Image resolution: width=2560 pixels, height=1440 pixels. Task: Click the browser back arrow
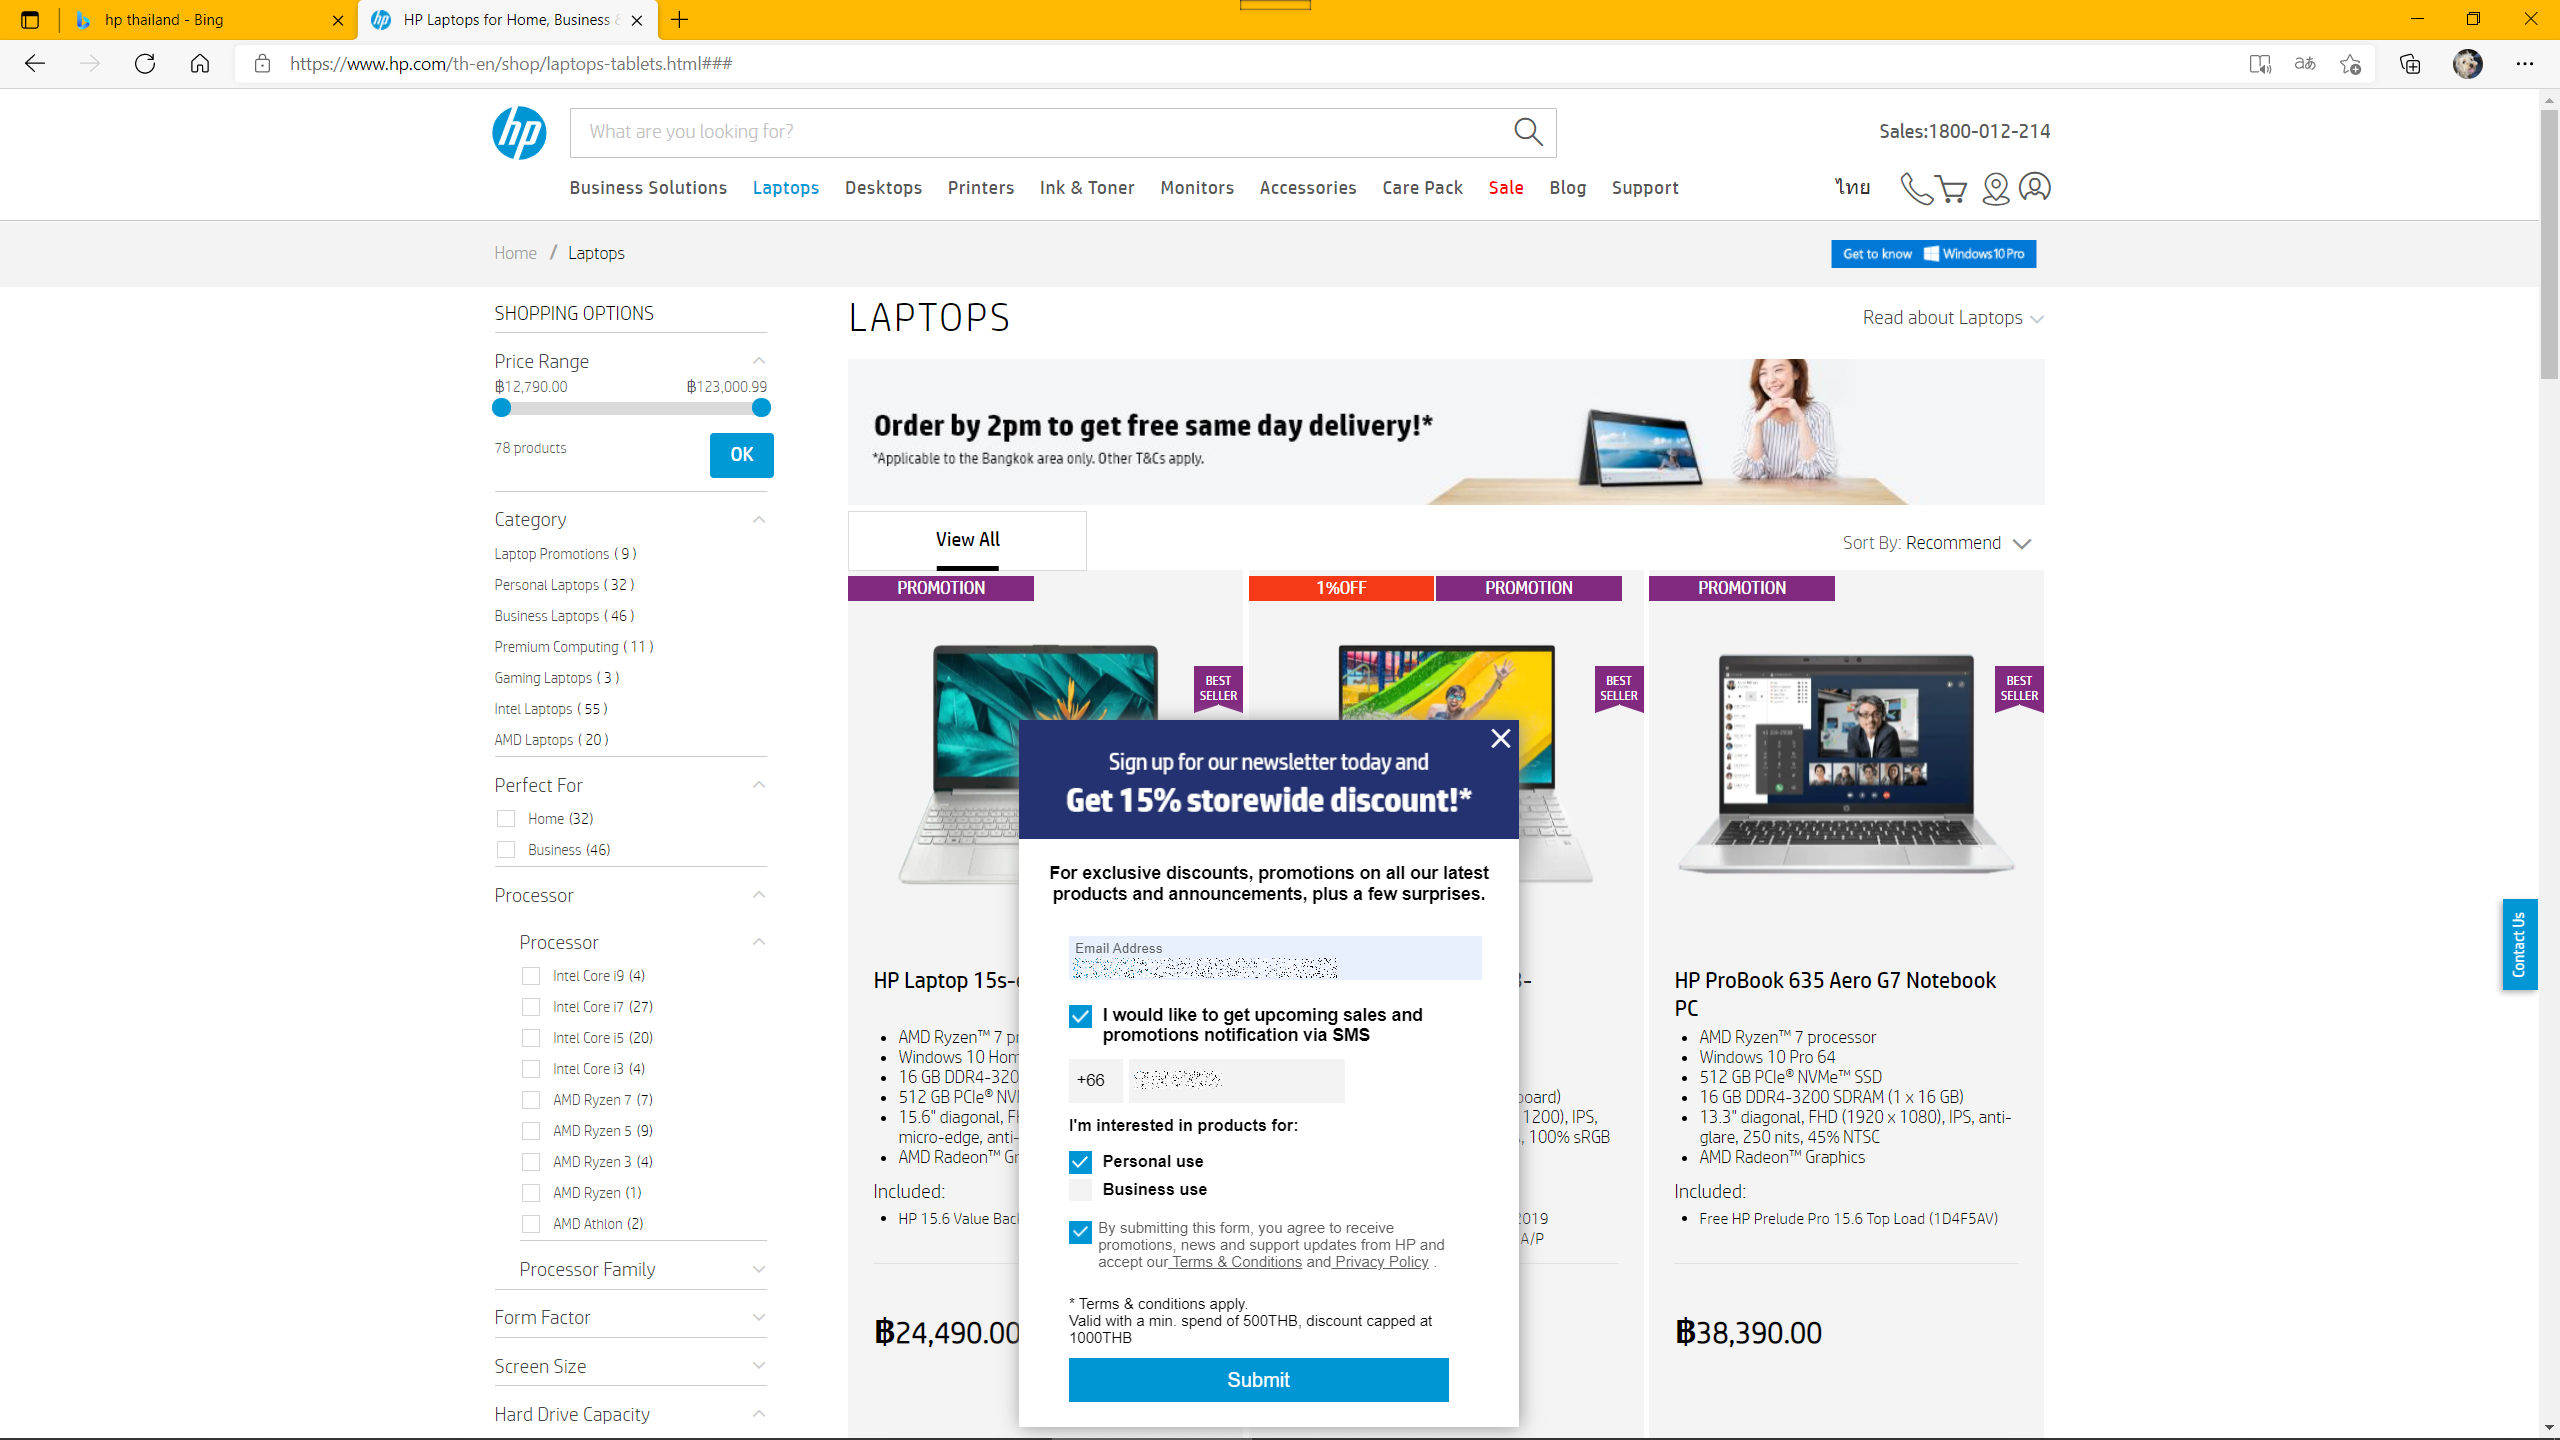coord(35,64)
